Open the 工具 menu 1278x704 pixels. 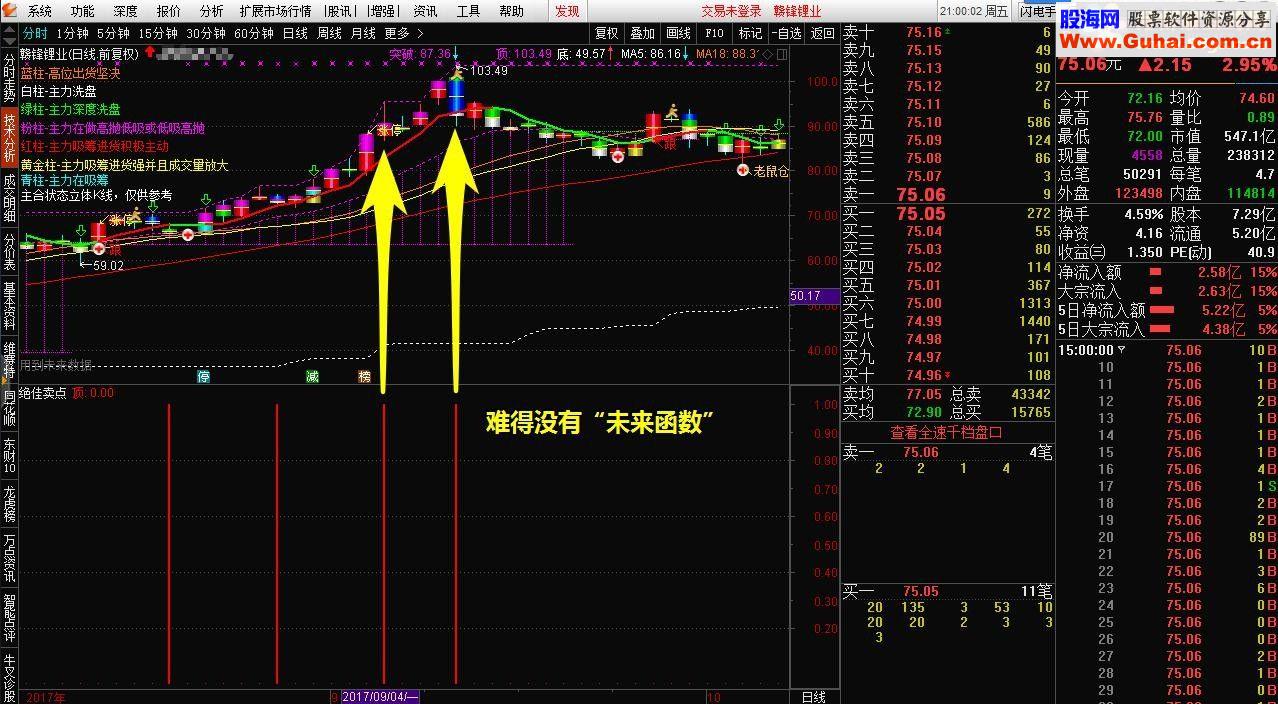click(468, 11)
